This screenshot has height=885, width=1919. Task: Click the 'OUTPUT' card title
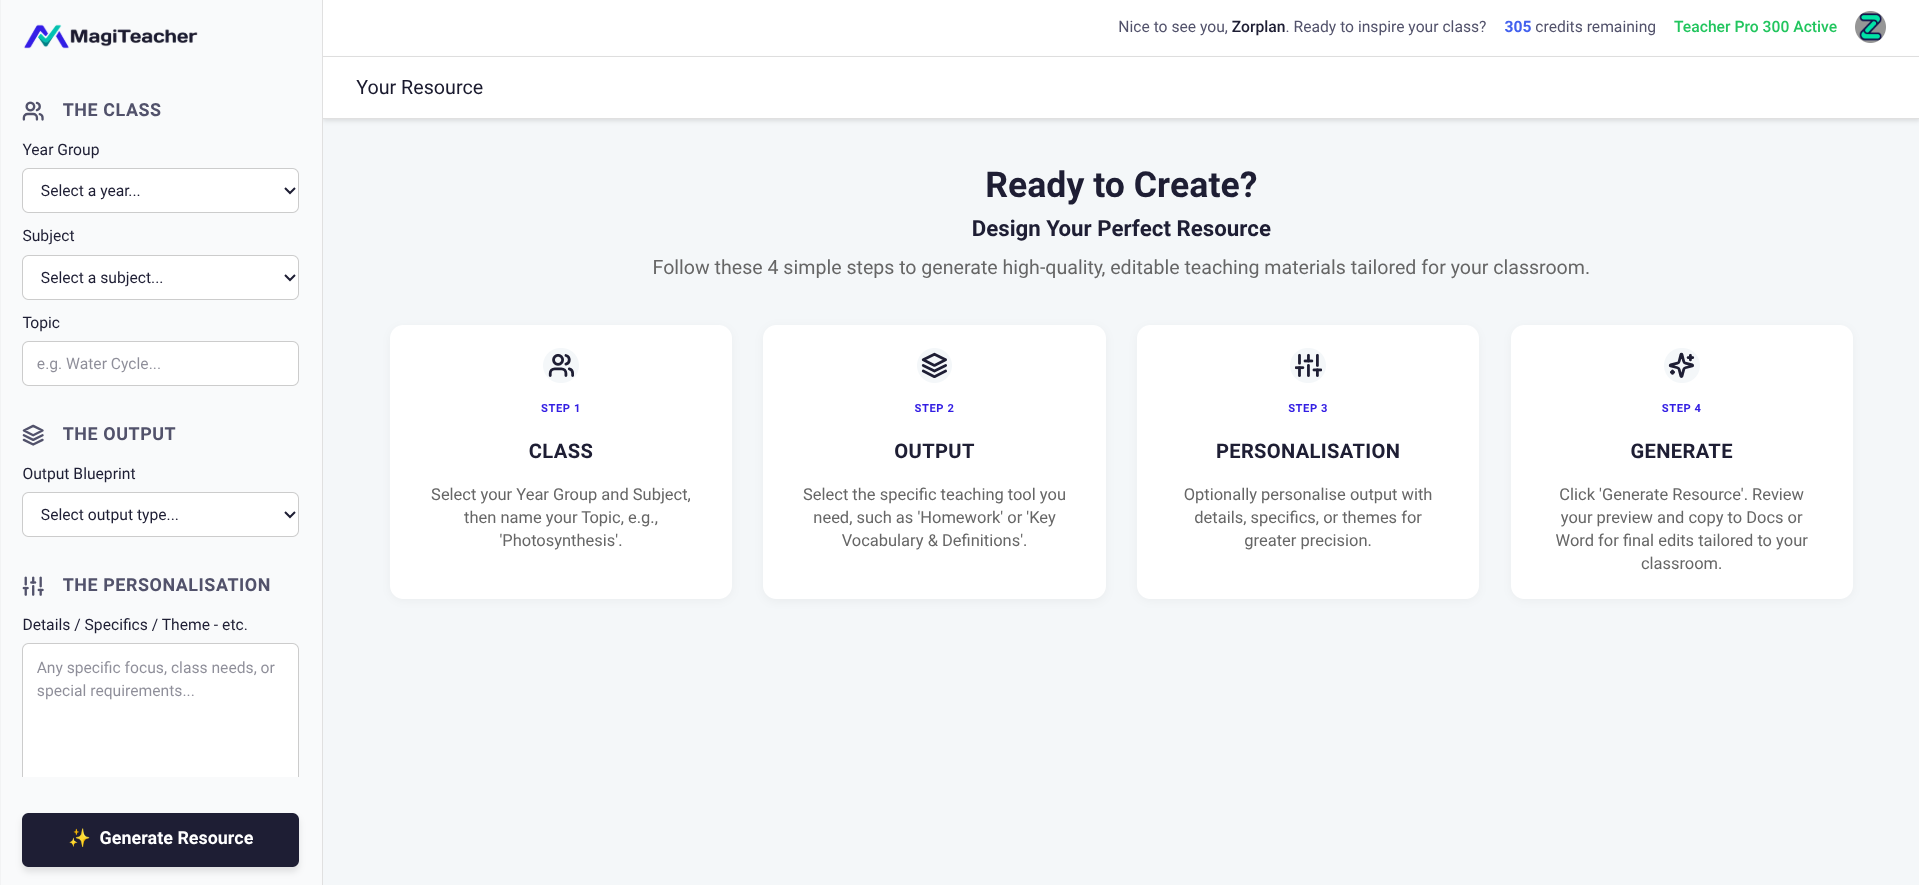934,451
